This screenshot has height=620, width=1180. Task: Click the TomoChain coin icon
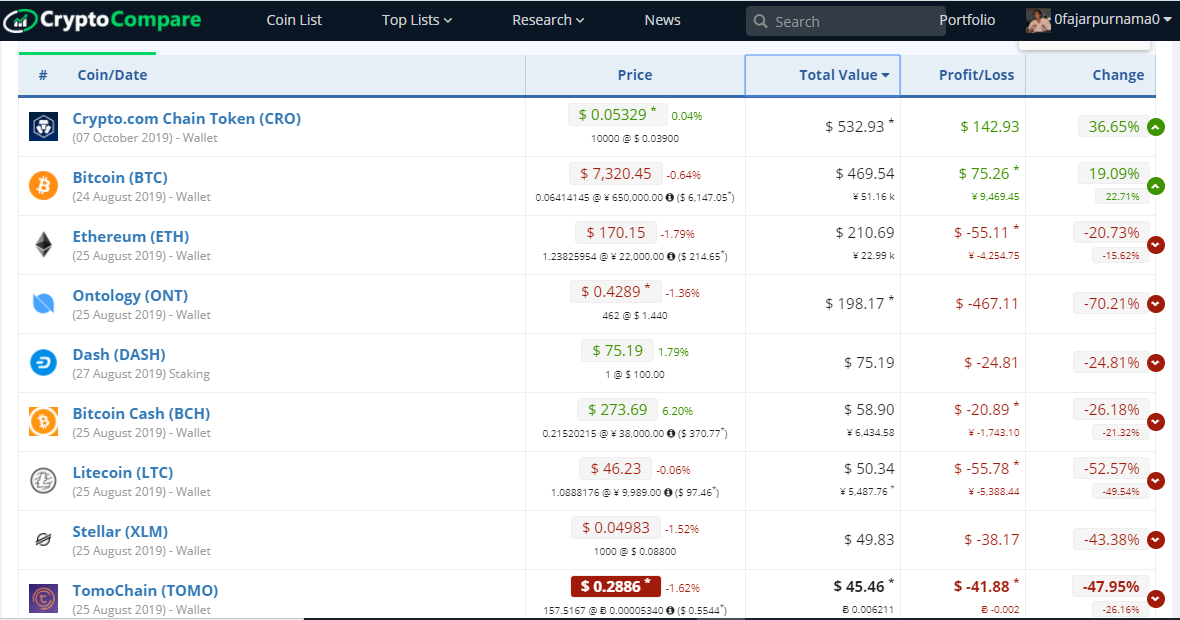coord(43,598)
